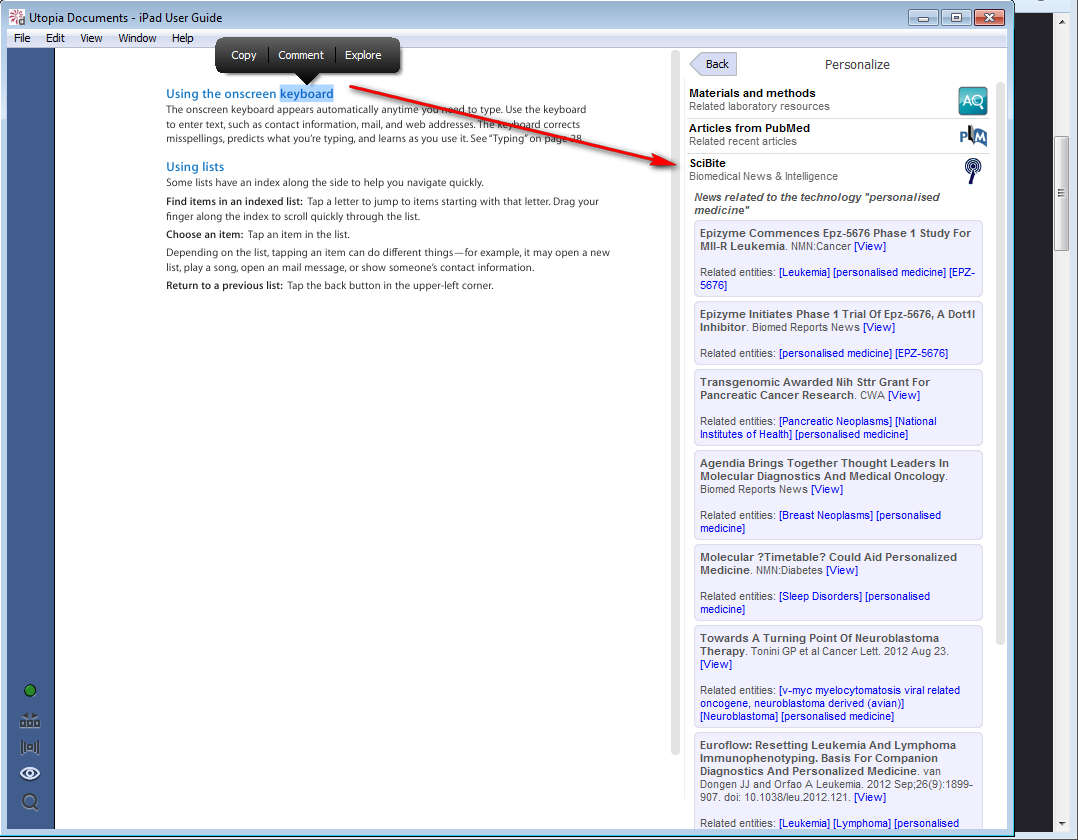Click the [Breast Neoplasms] entity link

(x=826, y=516)
